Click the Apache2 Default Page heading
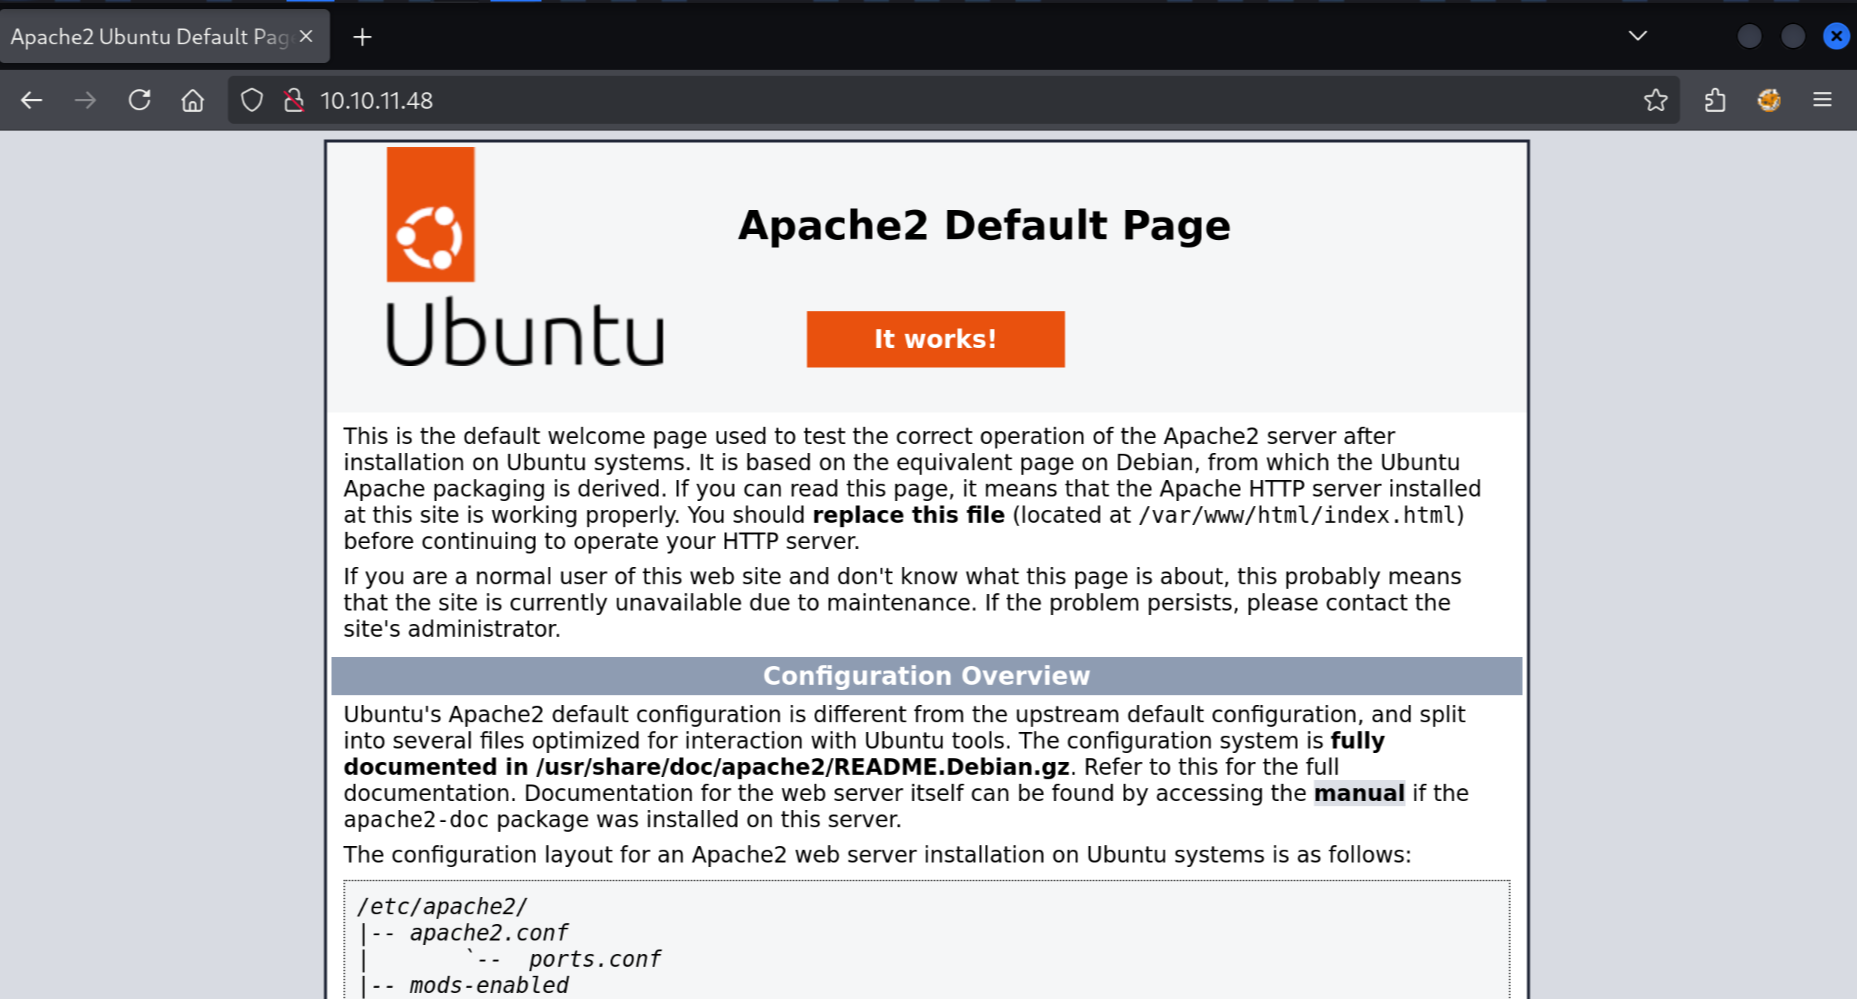This screenshot has height=999, width=1857. [x=984, y=225]
